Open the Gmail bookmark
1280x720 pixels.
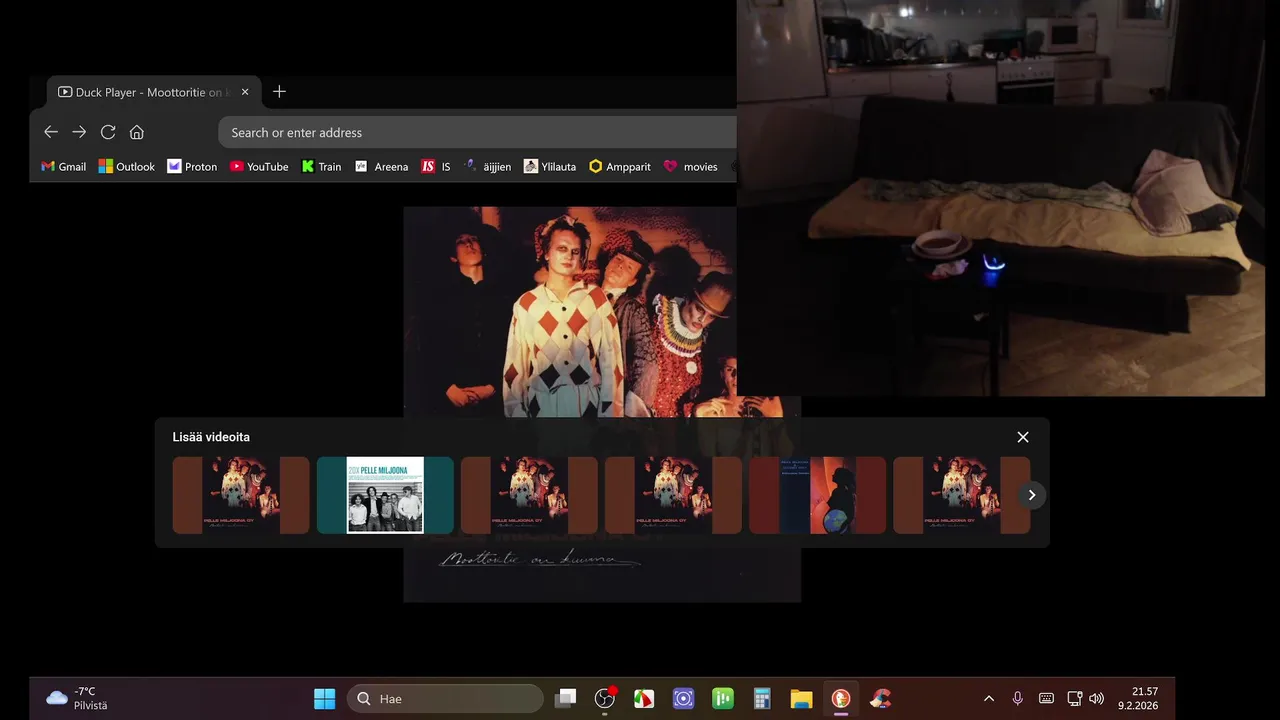(x=63, y=167)
